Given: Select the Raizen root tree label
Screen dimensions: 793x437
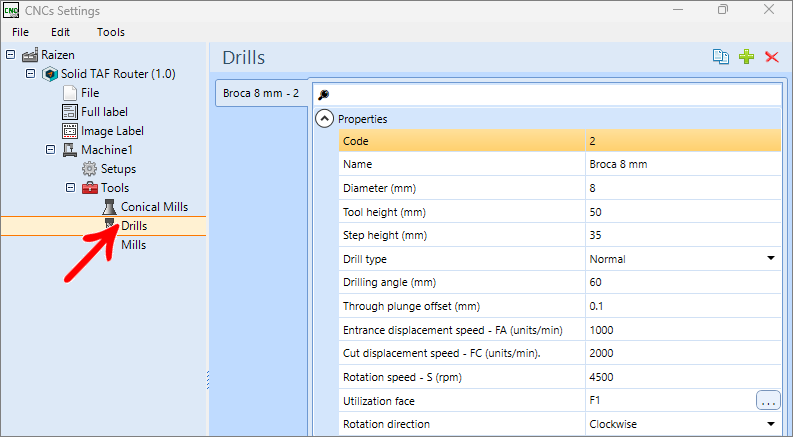Looking at the screenshot, I should click(x=58, y=55).
